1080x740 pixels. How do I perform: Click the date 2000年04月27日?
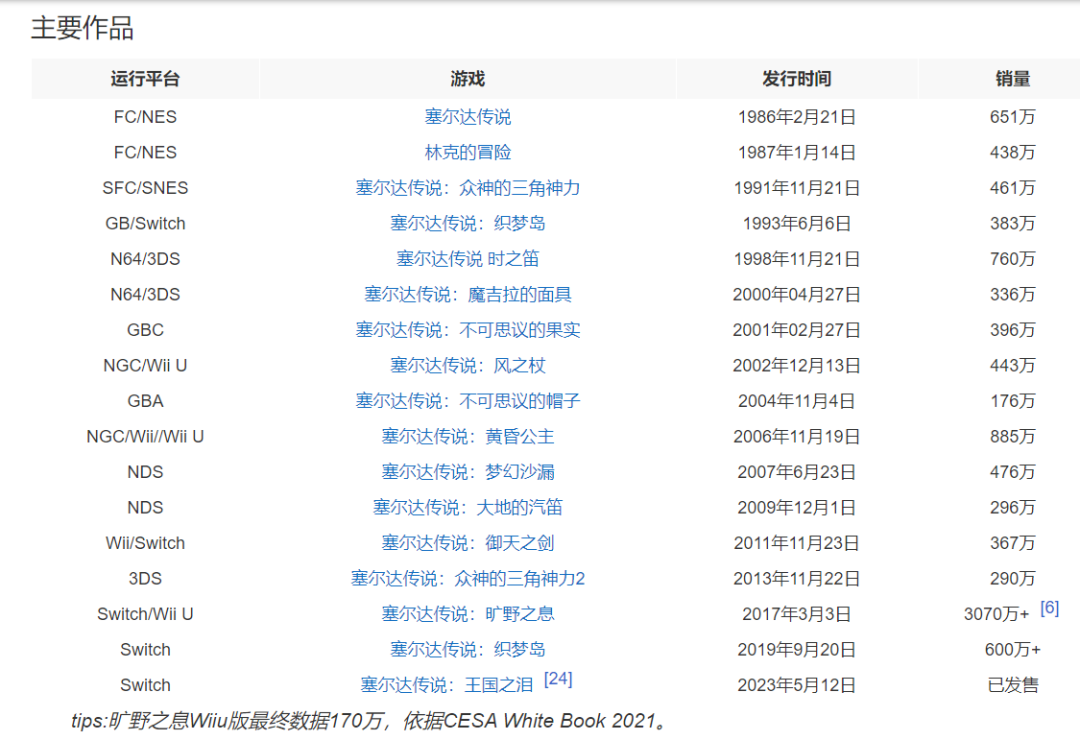tap(796, 294)
